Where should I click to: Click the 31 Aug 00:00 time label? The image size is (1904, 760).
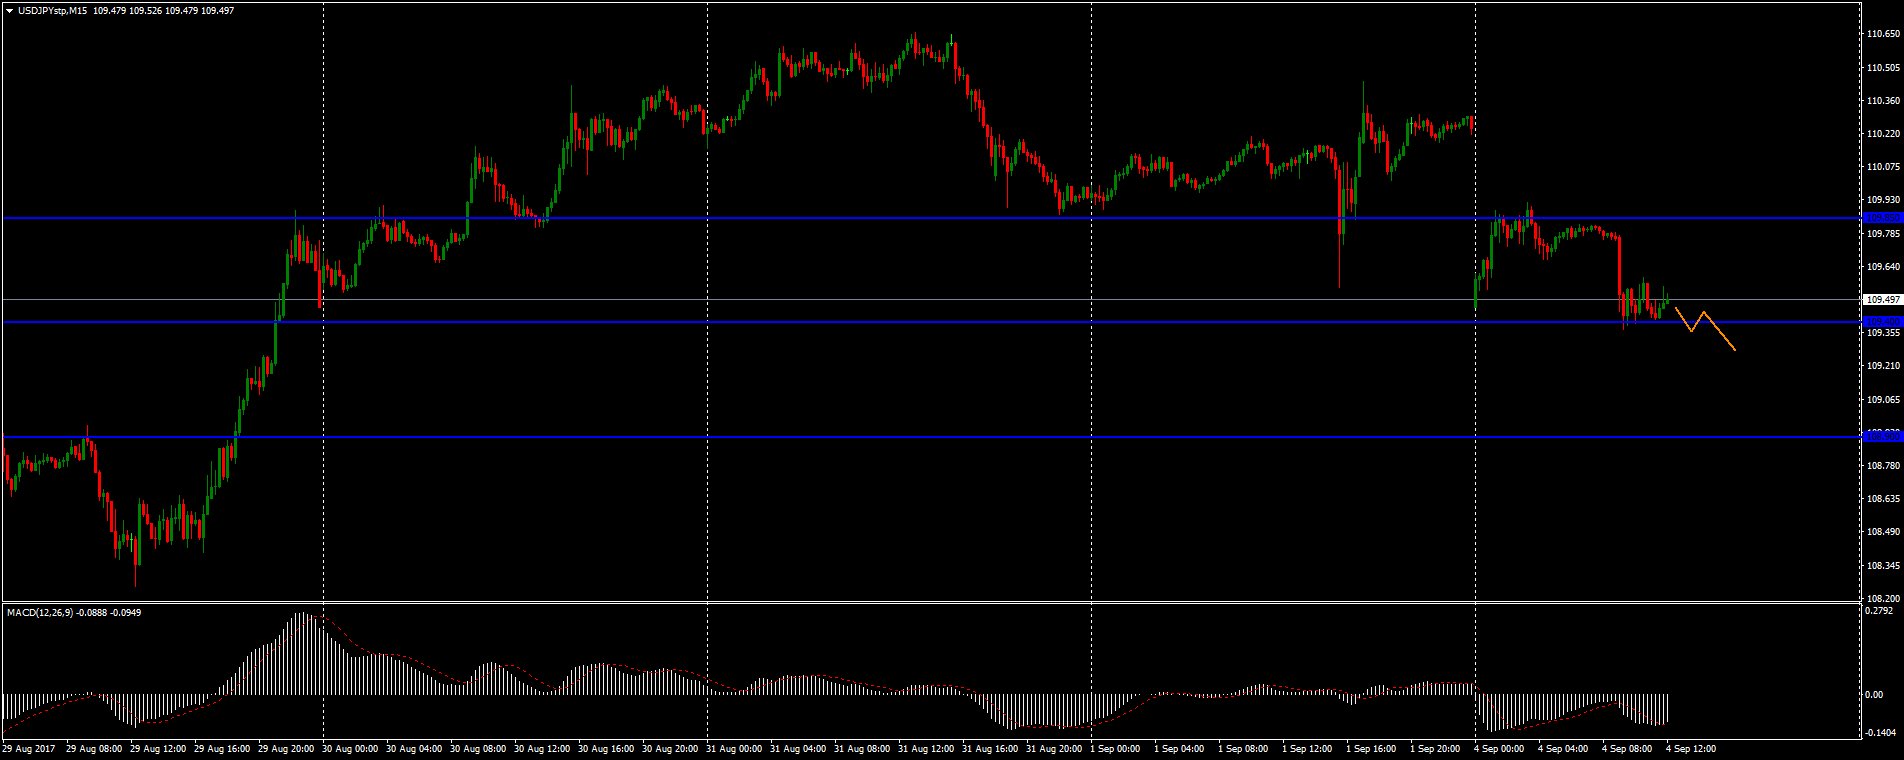point(736,748)
